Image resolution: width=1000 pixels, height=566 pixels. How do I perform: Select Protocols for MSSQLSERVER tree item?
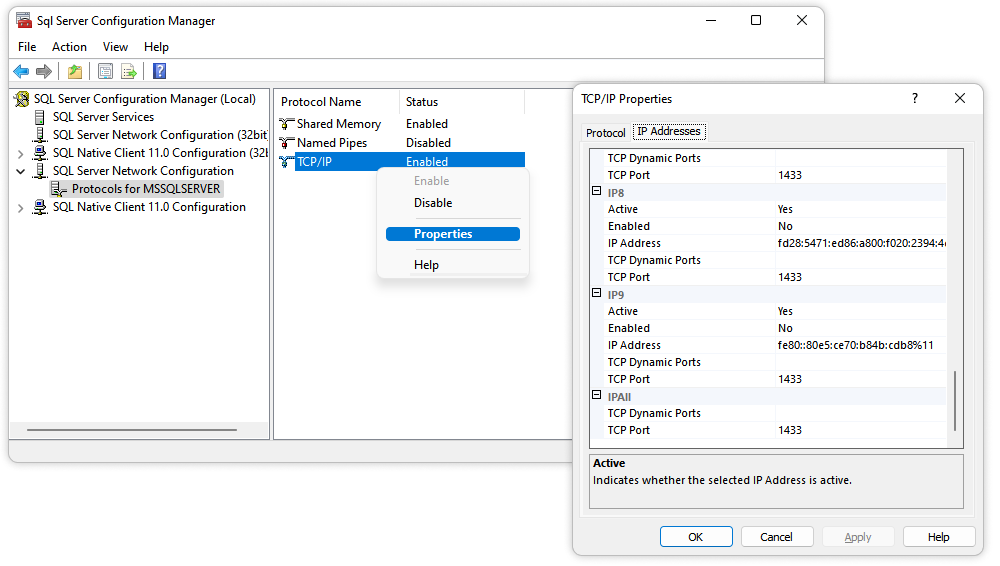click(x=146, y=189)
